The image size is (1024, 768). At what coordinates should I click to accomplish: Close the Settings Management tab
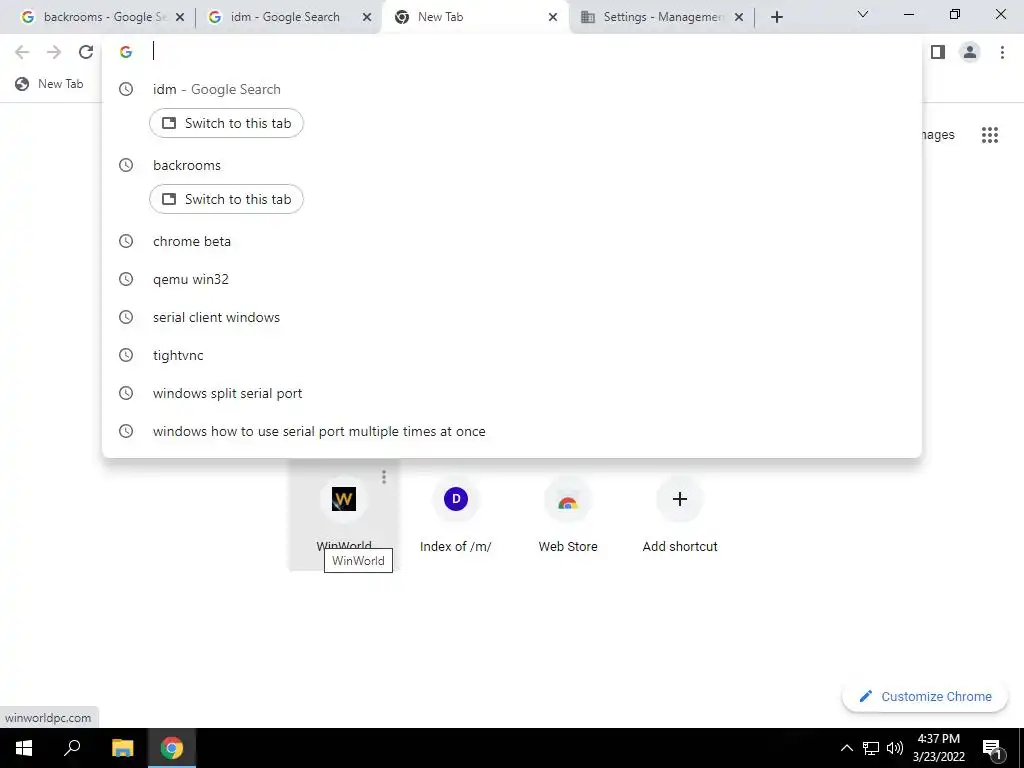click(739, 17)
